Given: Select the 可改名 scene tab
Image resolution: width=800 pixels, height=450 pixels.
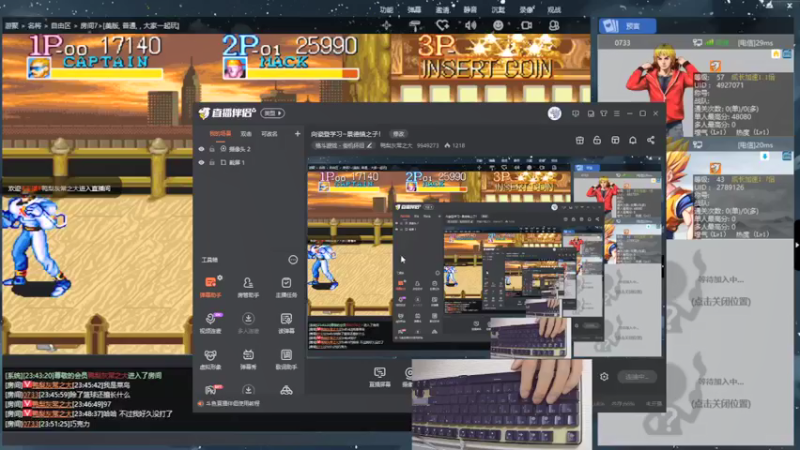Looking at the screenshot, I should 269,134.
